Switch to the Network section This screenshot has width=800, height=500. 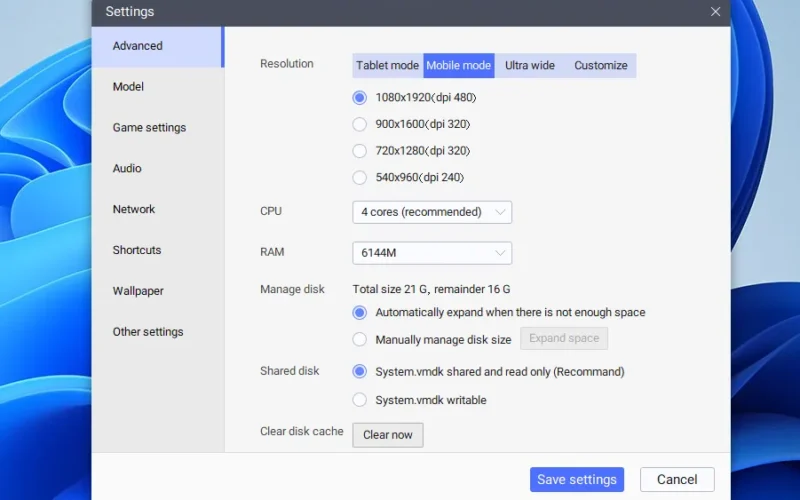tap(158, 209)
